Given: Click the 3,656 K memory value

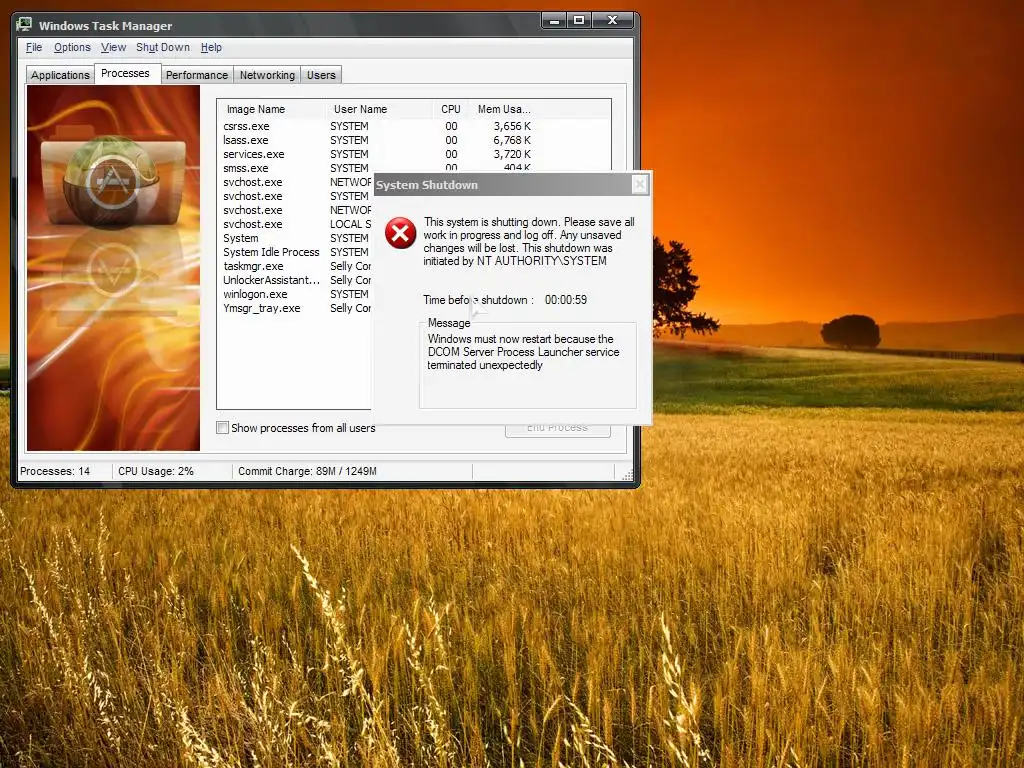Looking at the screenshot, I should (x=512, y=126).
